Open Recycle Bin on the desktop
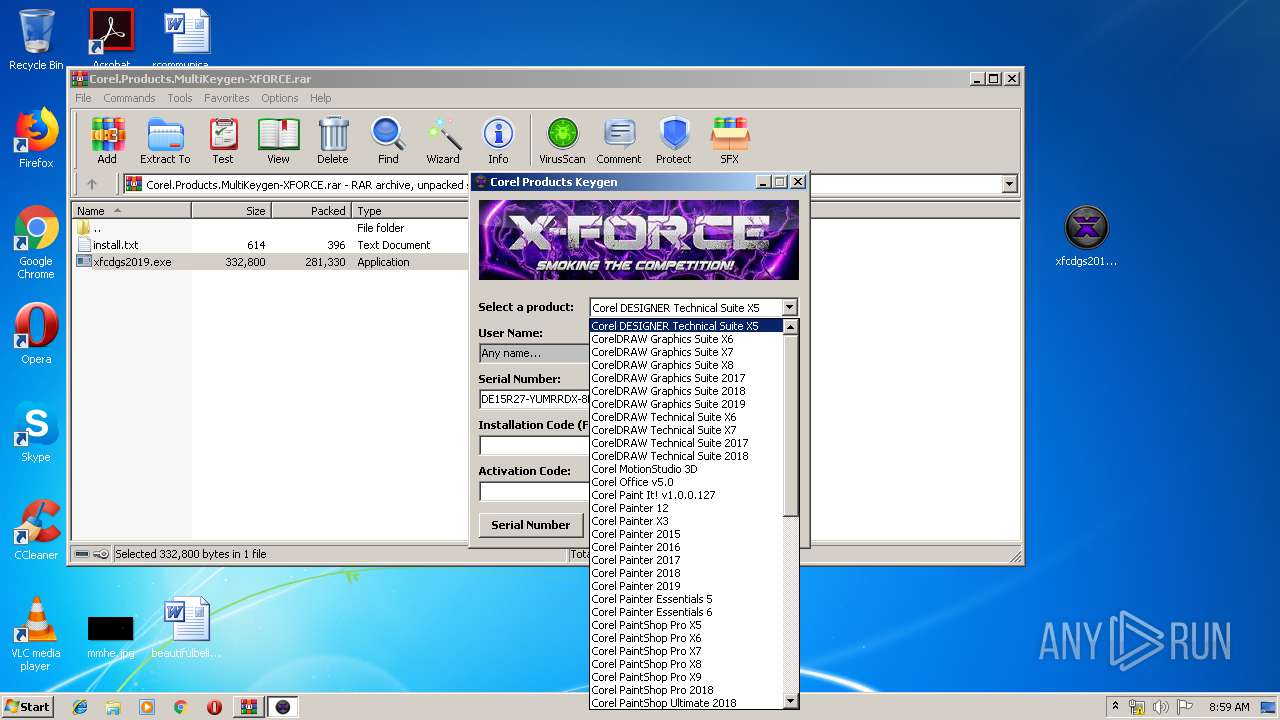1280x720 pixels. (x=36, y=40)
